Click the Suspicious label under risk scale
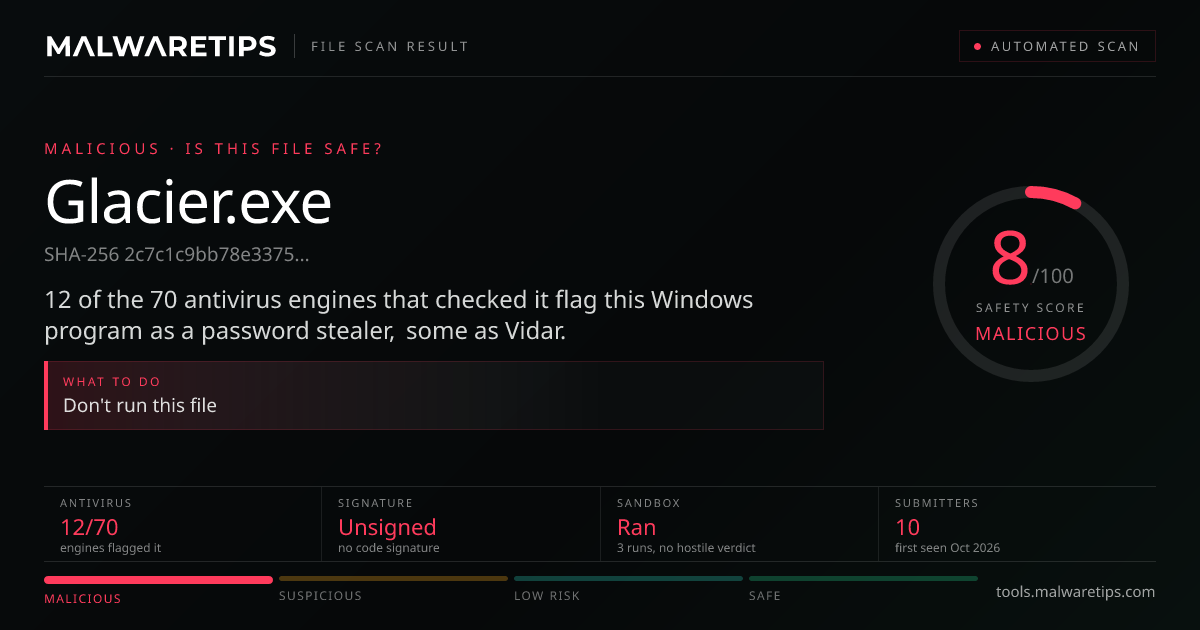Screen dimensions: 1200x630 pyautogui.click(x=320, y=596)
